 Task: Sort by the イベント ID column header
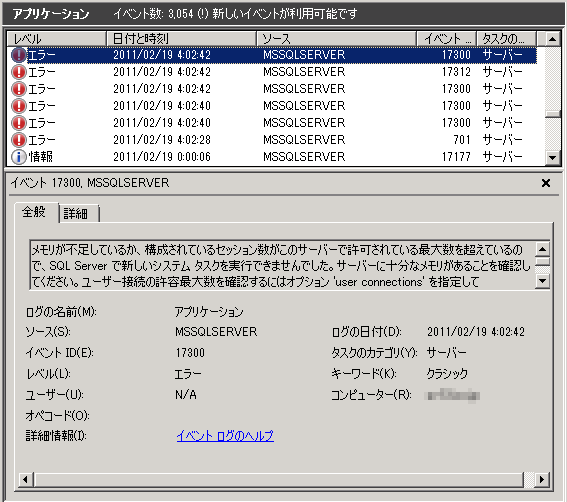447,39
